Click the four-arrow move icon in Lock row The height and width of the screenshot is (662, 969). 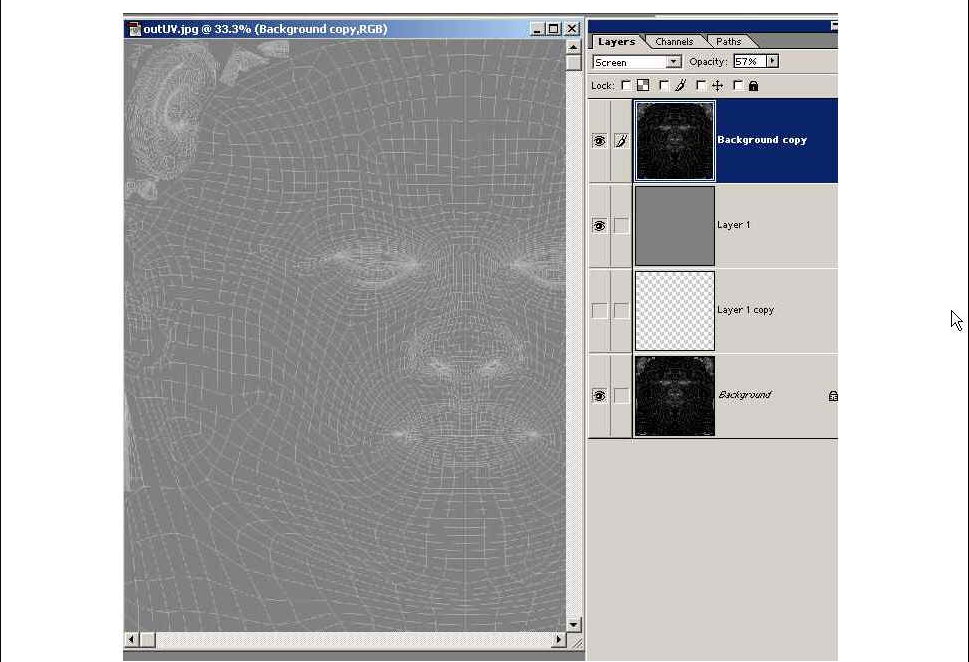(717, 85)
